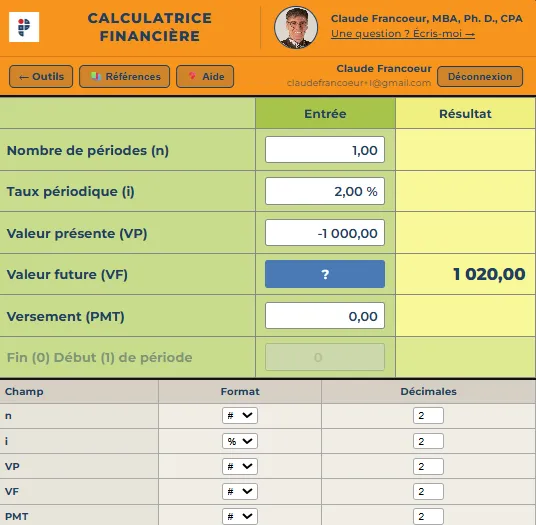This screenshot has height=525, width=536.
Task: Open the Format dropdown for VP
Action: pyautogui.click(x=240, y=467)
